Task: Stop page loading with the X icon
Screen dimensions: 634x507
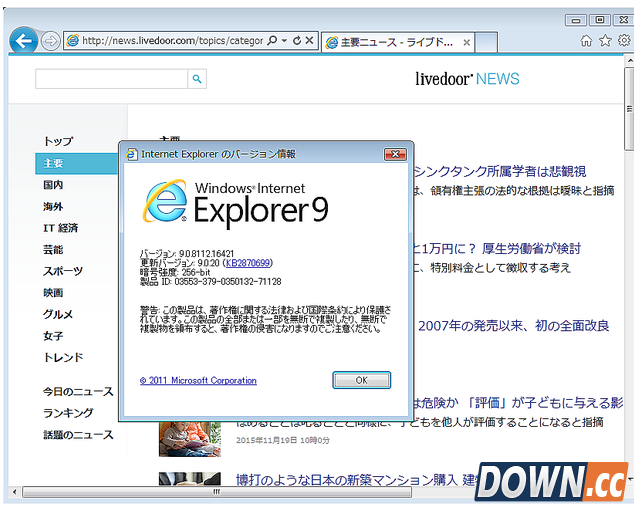Action: (309, 41)
